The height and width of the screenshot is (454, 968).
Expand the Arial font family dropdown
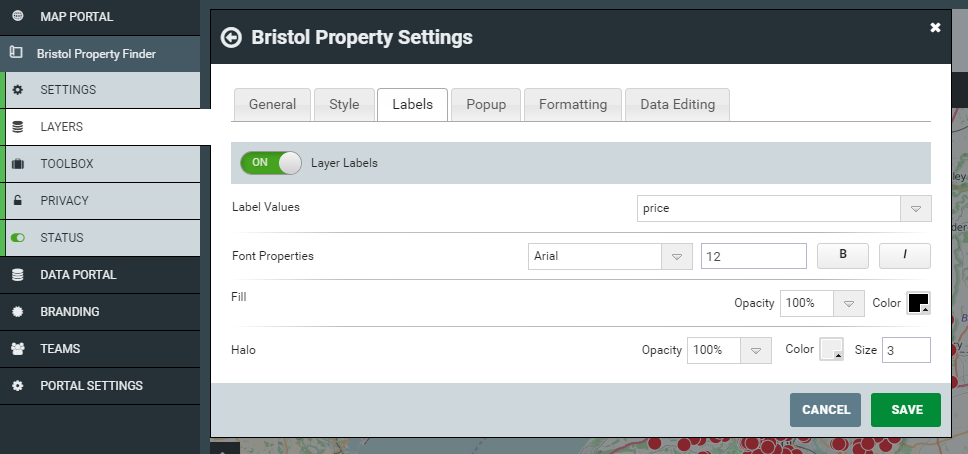point(610,256)
